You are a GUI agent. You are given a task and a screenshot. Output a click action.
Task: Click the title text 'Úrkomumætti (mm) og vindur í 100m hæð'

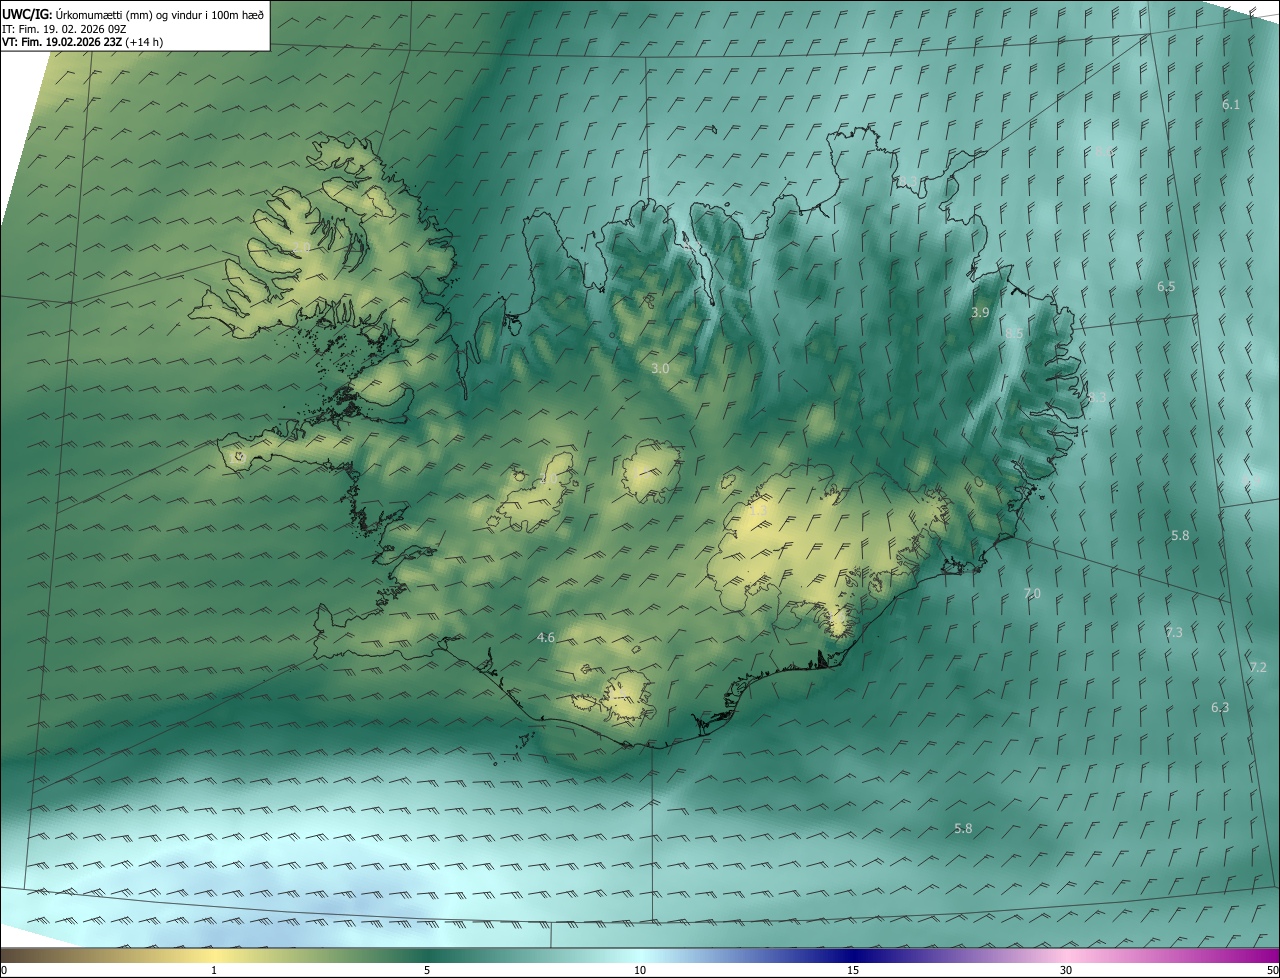[x=159, y=14]
